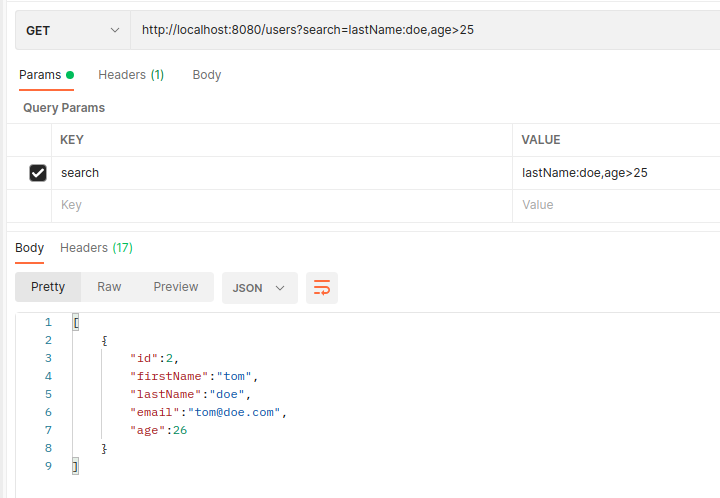Uncheck the search query param checkbox
This screenshot has width=720, height=498.
(38, 173)
